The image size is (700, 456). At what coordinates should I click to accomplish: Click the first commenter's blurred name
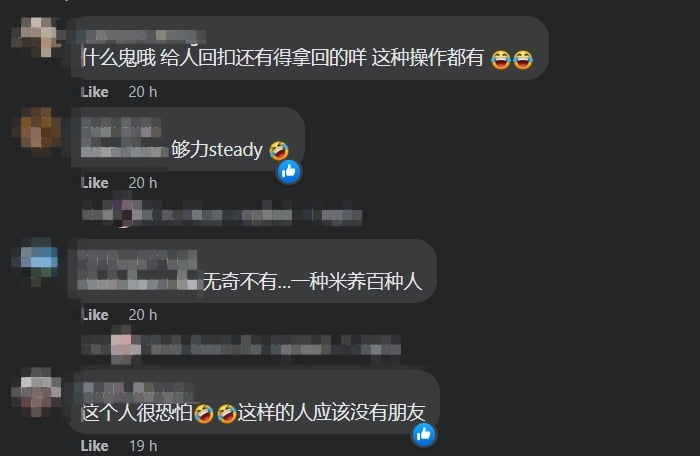tap(141, 36)
